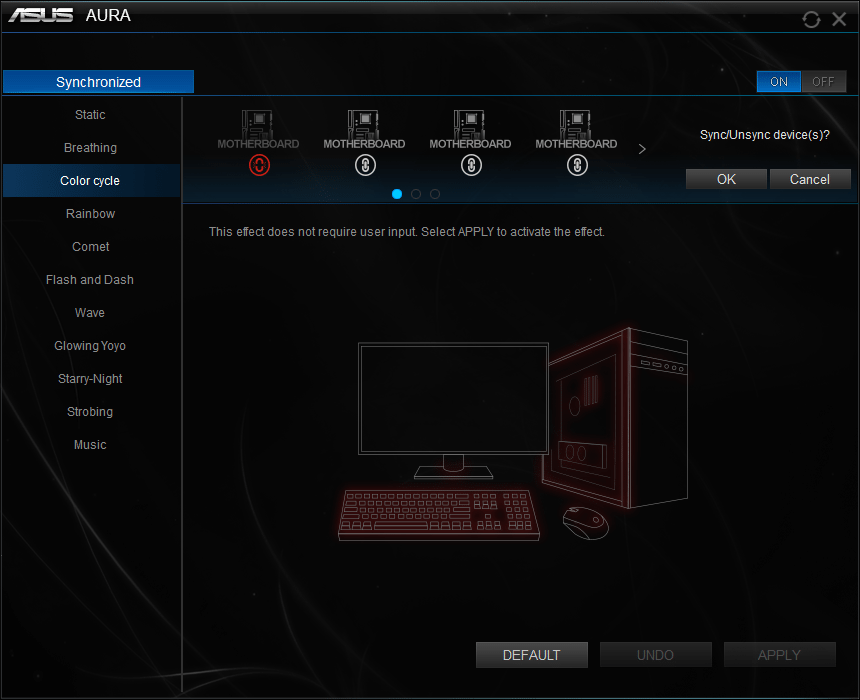Choose the Wave effect

pyautogui.click(x=90, y=312)
